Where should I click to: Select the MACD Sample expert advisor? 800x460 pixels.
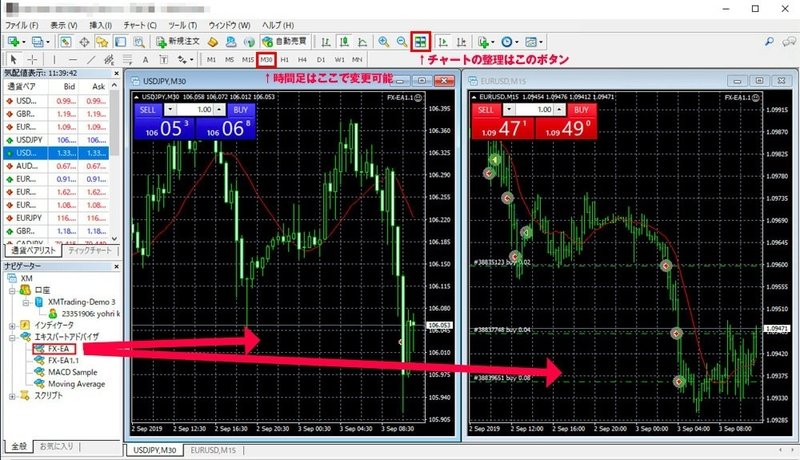72,372
